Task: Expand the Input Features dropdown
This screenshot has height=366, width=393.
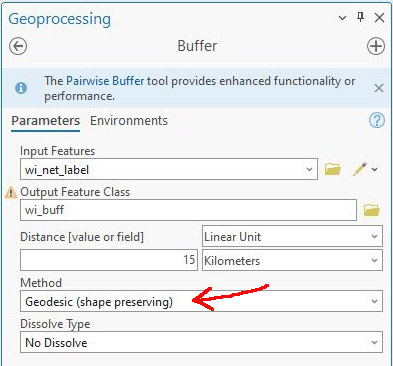Action: coord(309,169)
